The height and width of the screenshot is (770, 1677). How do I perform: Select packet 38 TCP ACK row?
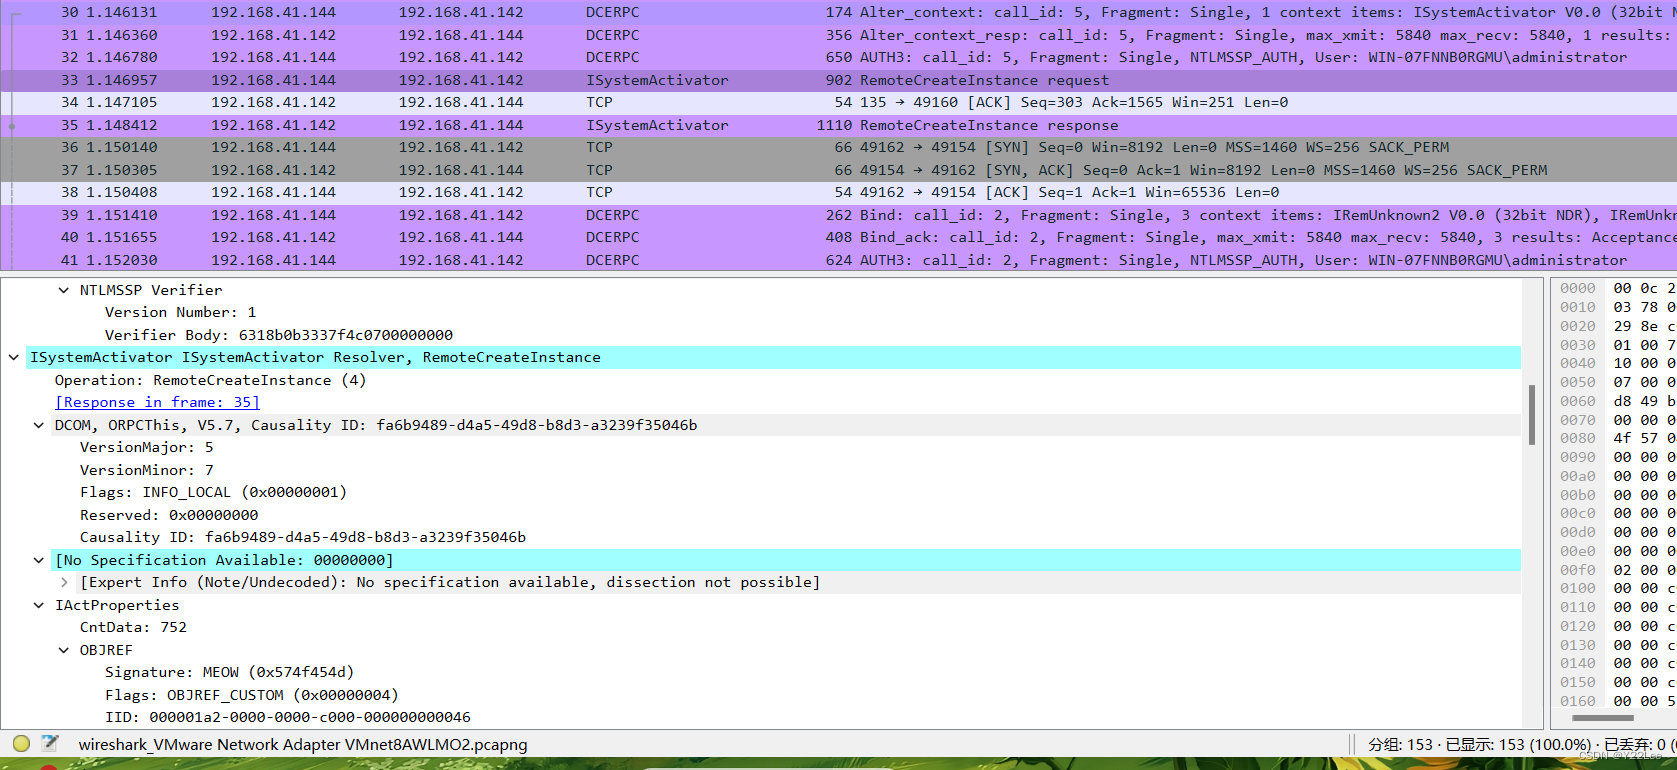point(838,192)
